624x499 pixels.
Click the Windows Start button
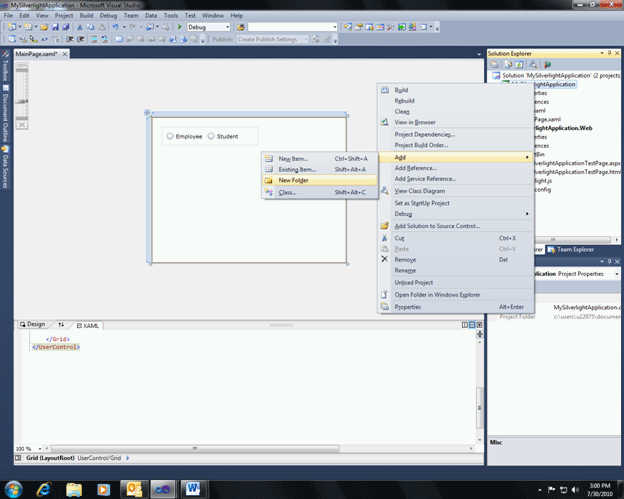[x=13, y=488]
